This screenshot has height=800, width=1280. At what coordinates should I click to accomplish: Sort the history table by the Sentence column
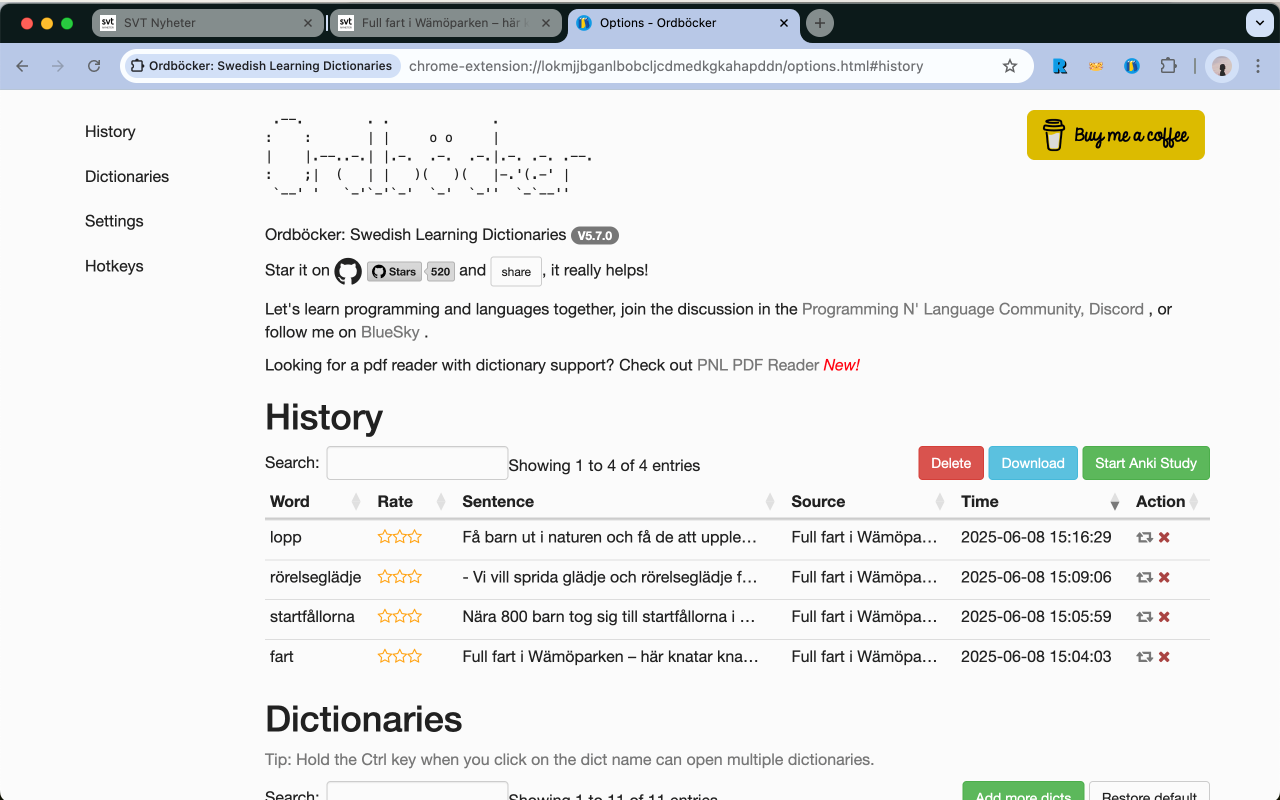point(619,501)
